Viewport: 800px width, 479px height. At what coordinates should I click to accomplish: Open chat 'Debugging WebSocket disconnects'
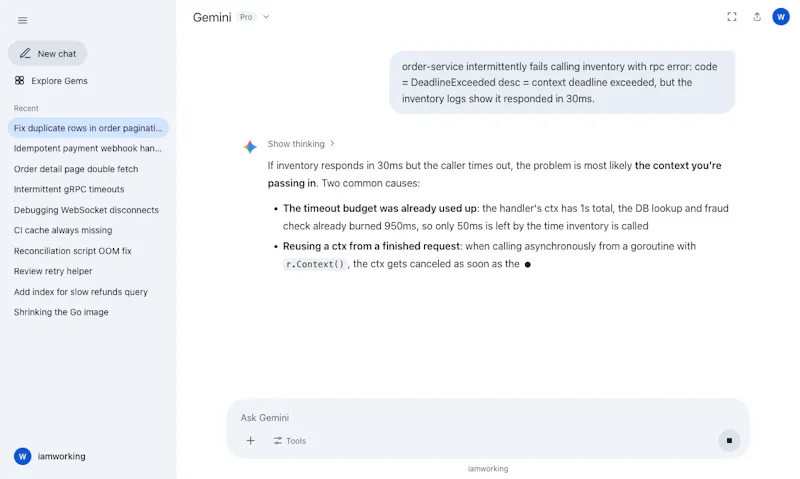click(x=88, y=210)
